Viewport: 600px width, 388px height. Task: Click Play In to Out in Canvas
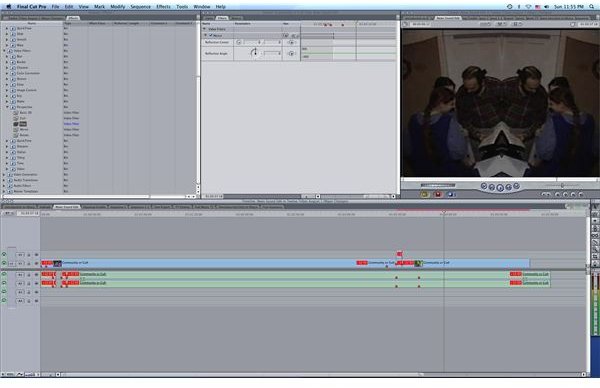(492, 187)
